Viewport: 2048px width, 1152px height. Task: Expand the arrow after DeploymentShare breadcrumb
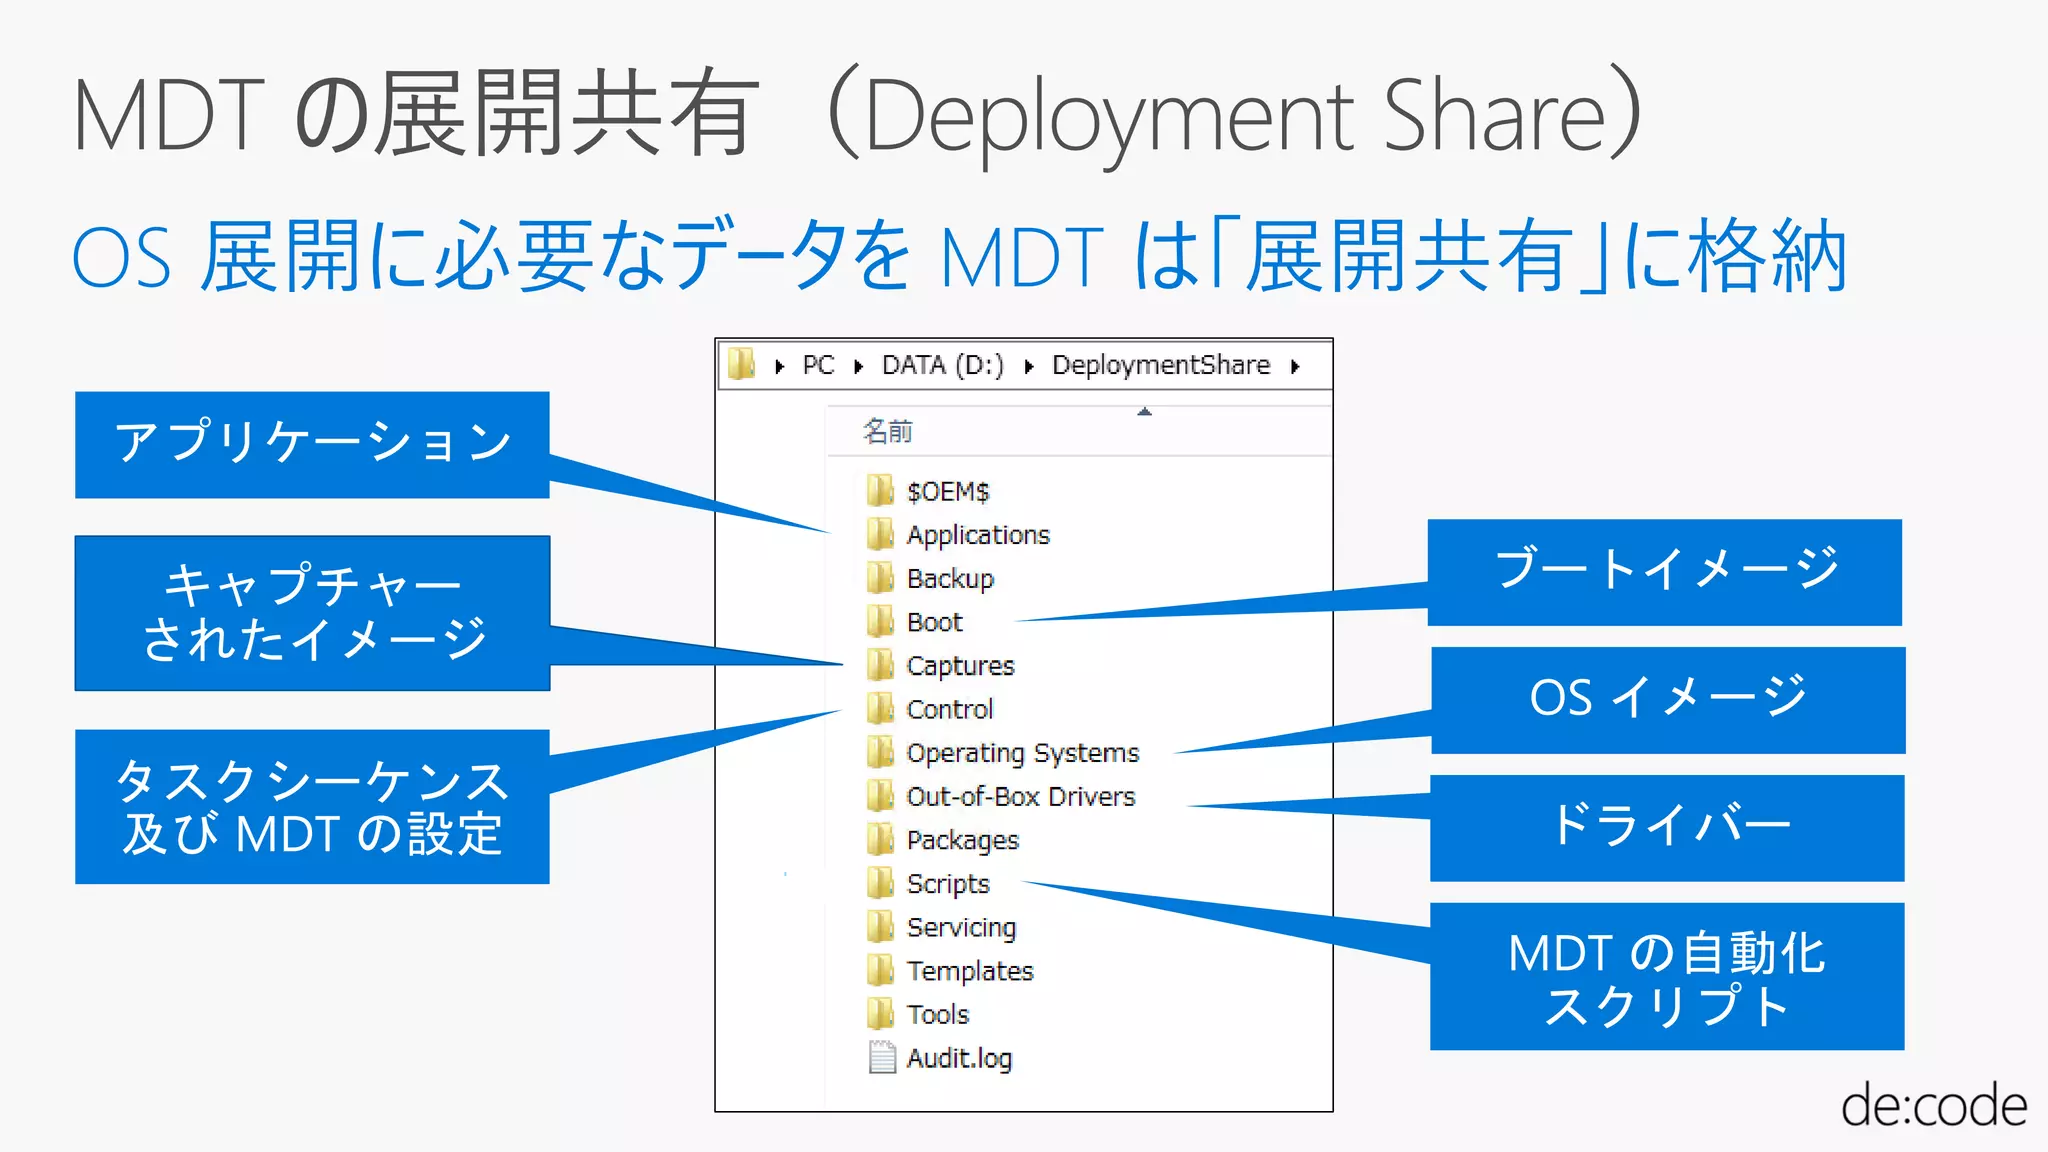[x=1296, y=367]
